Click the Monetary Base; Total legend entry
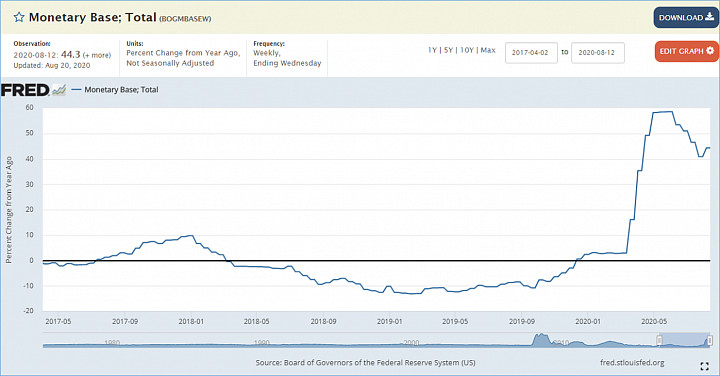 [x=115, y=90]
